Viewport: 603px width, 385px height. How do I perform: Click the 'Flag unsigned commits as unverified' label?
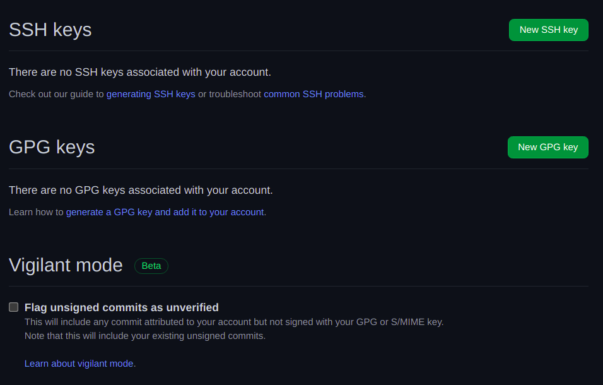pos(122,307)
